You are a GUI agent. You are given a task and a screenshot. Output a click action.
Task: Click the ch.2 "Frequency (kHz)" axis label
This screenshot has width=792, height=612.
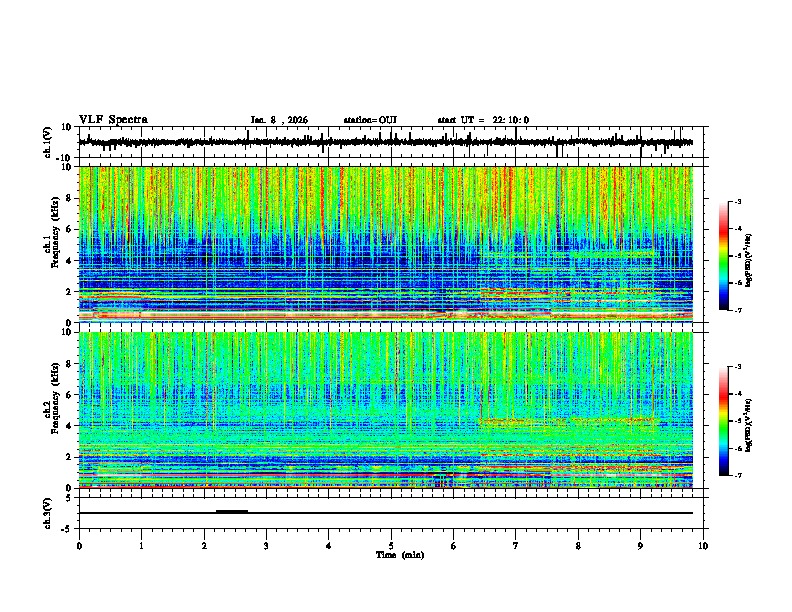[x=55, y=398]
